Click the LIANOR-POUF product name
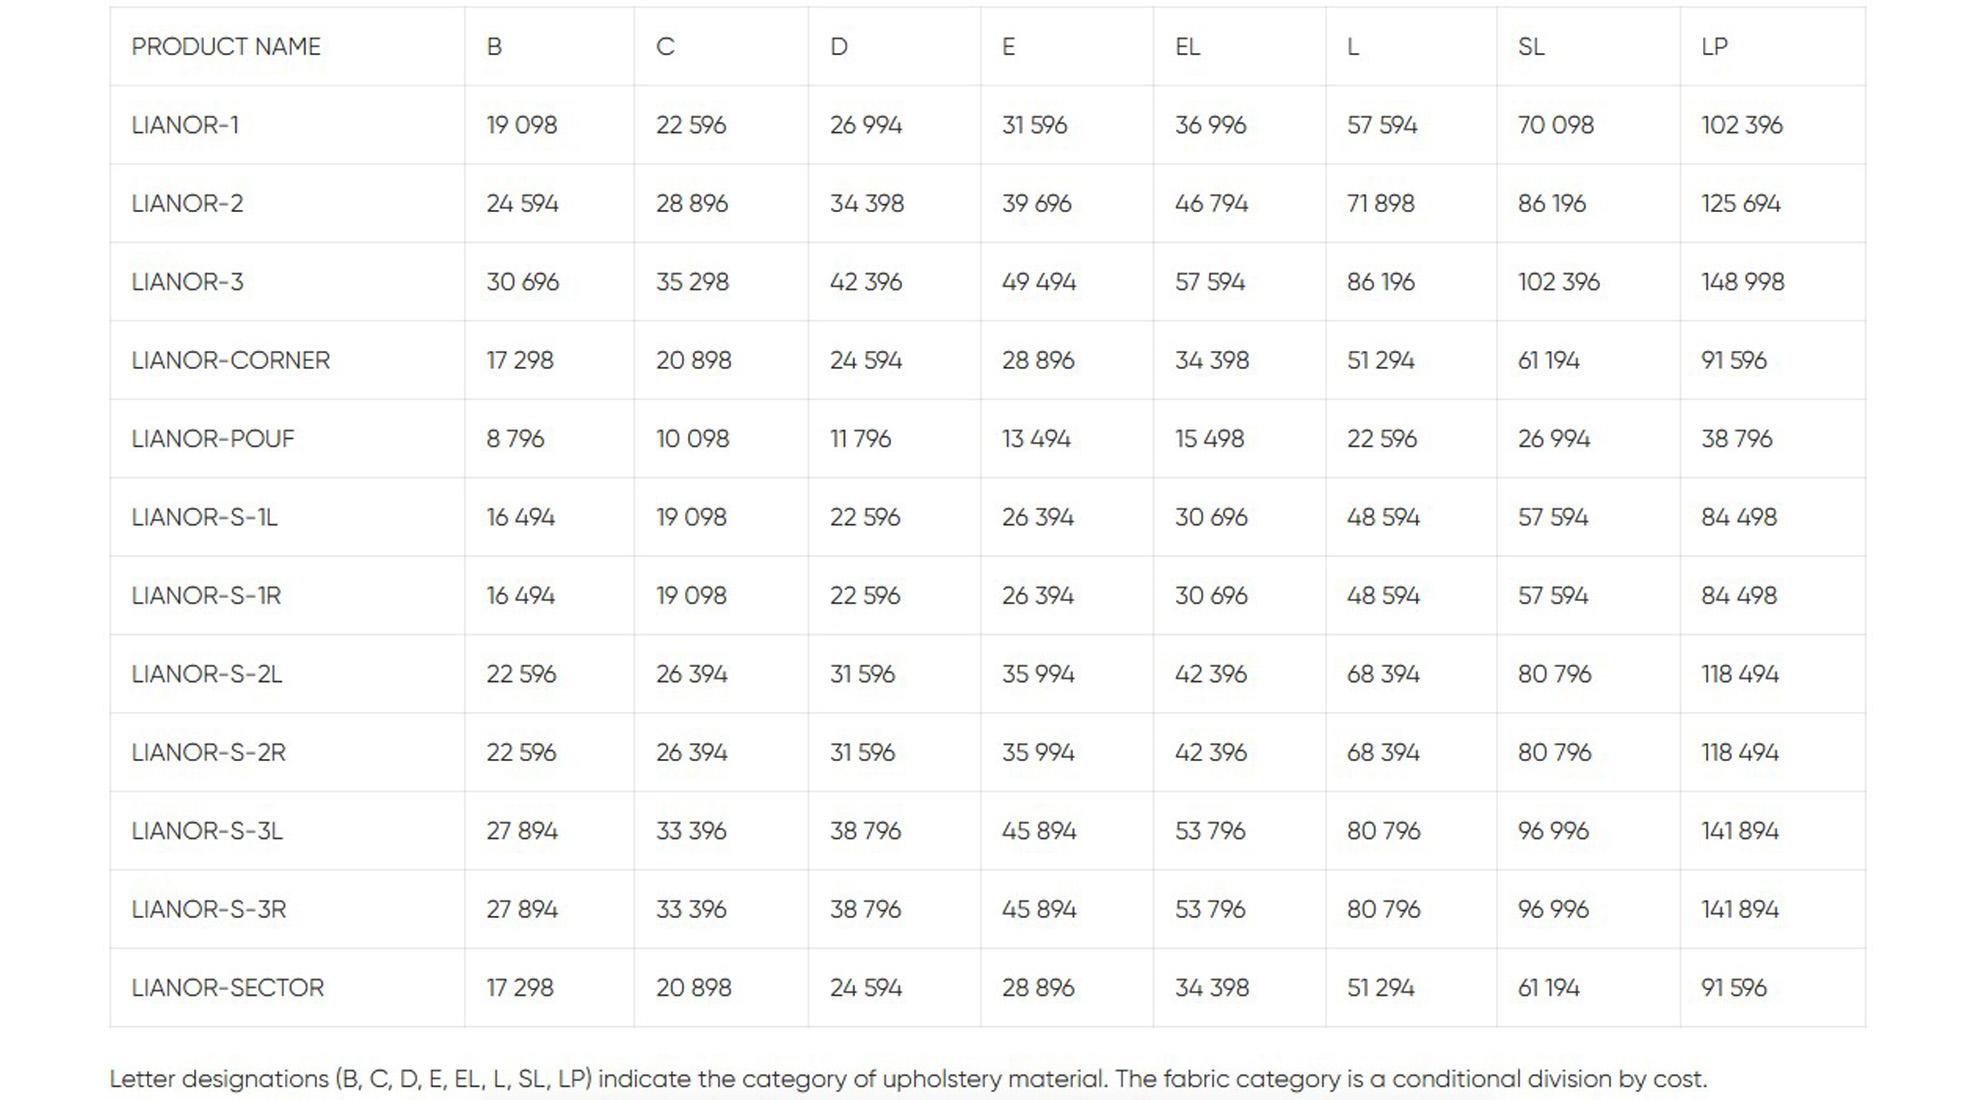 point(213,439)
